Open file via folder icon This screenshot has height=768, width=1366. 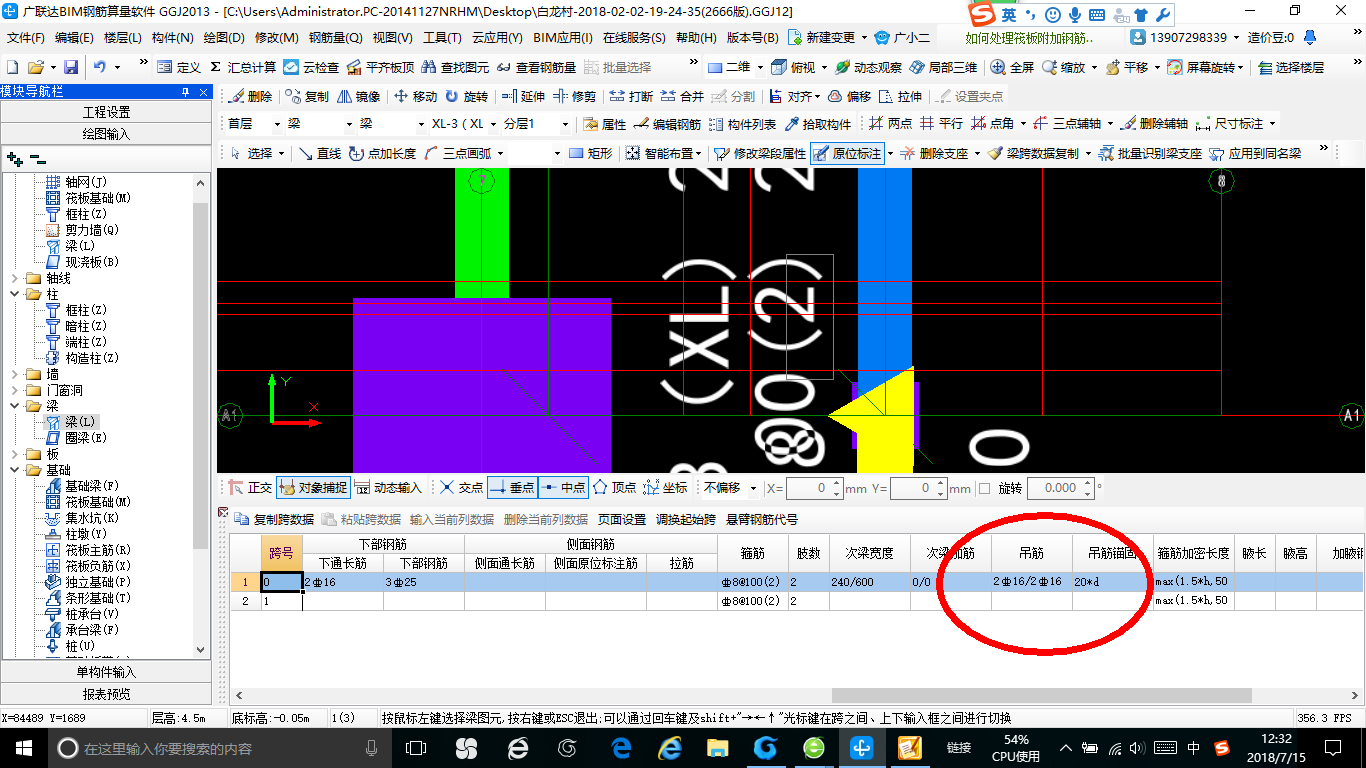pos(35,67)
